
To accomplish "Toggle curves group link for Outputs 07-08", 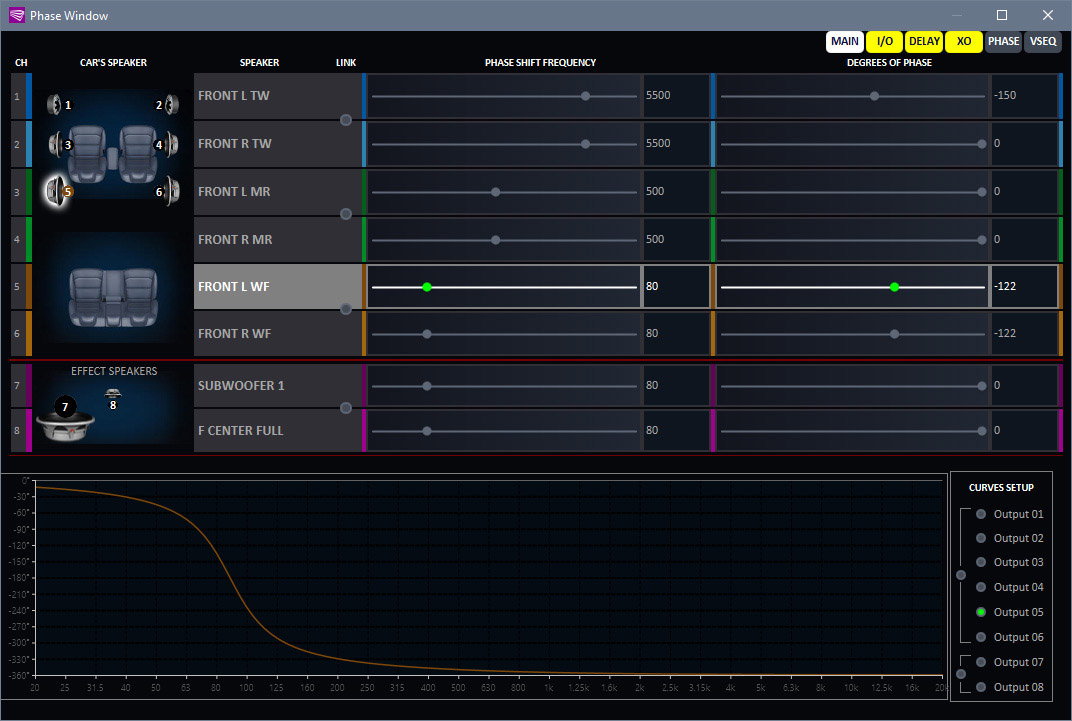I will 961,675.
